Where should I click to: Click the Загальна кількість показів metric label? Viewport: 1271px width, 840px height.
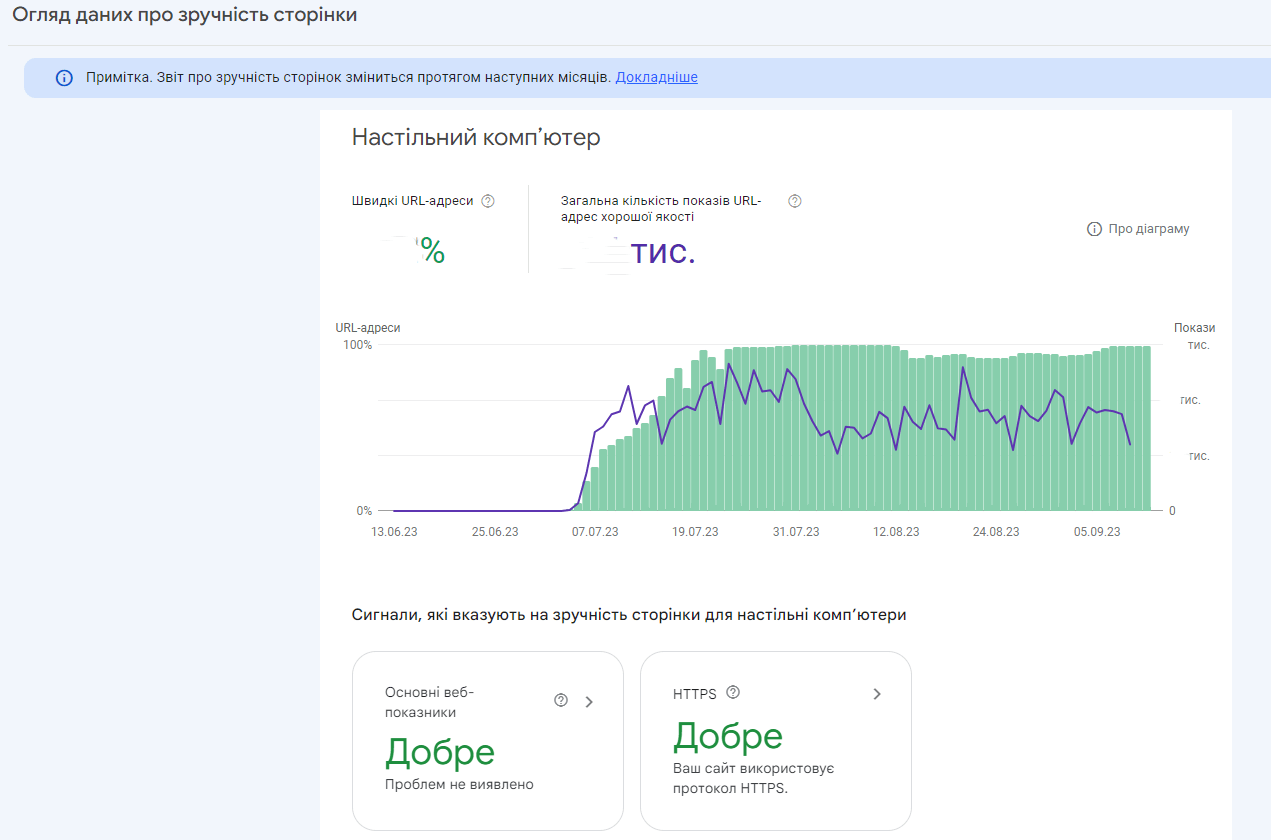[661, 208]
